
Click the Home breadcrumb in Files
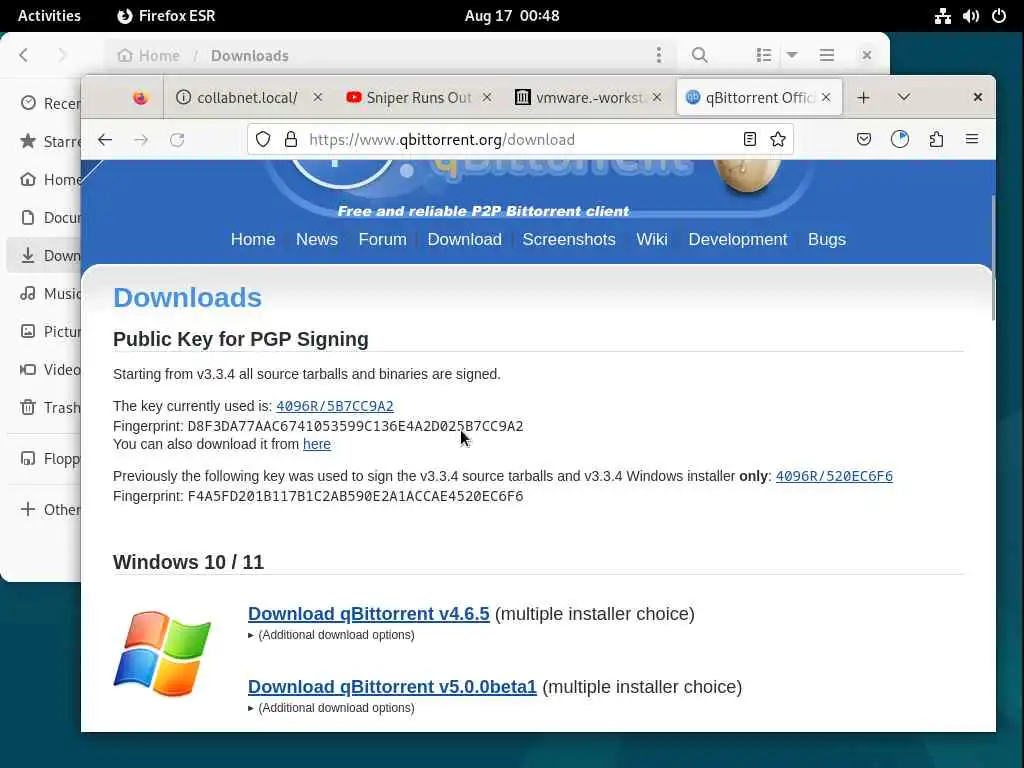149,56
